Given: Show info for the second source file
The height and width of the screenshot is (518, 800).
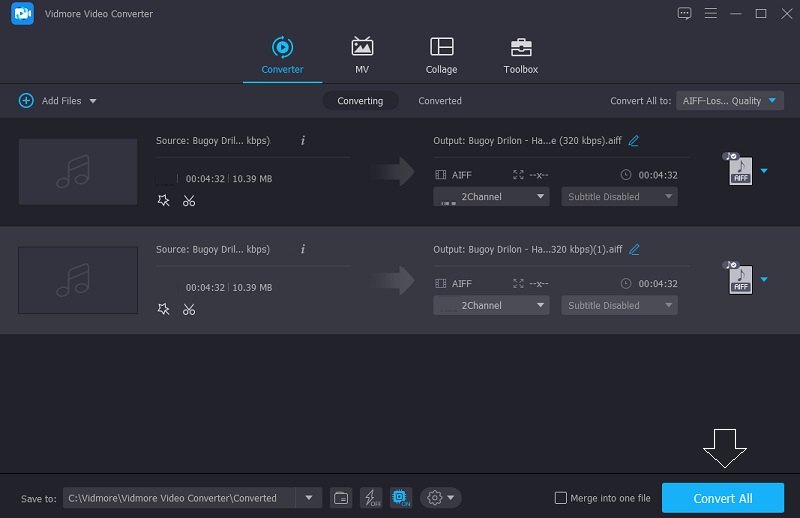Looking at the screenshot, I should point(302,249).
